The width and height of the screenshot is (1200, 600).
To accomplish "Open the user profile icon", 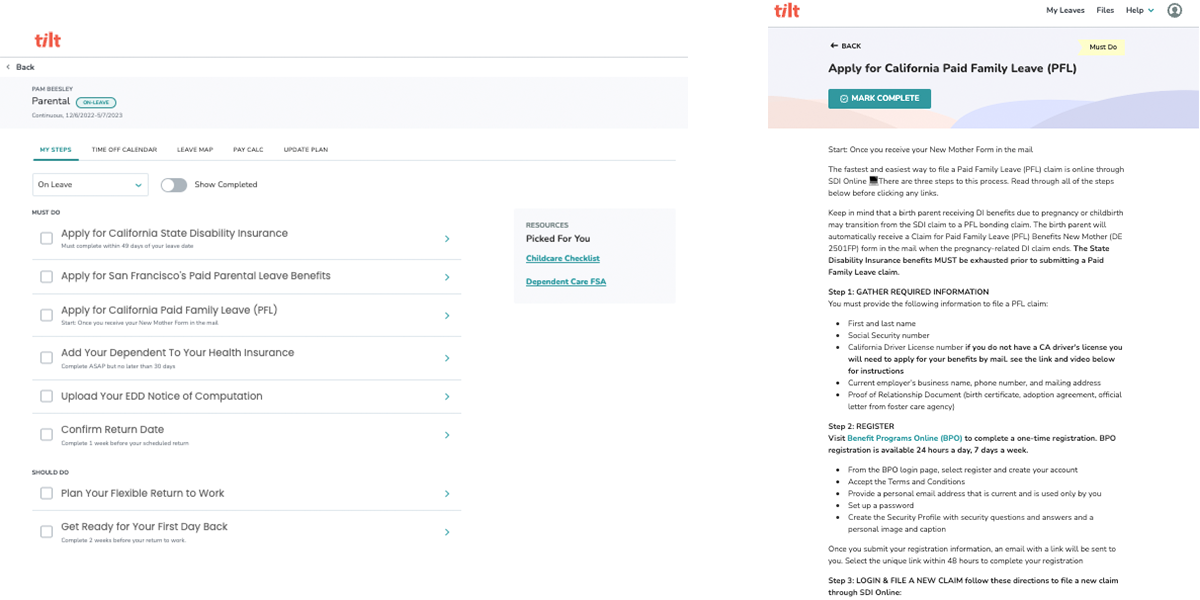I will pyautogui.click(x=1174, y=10).
